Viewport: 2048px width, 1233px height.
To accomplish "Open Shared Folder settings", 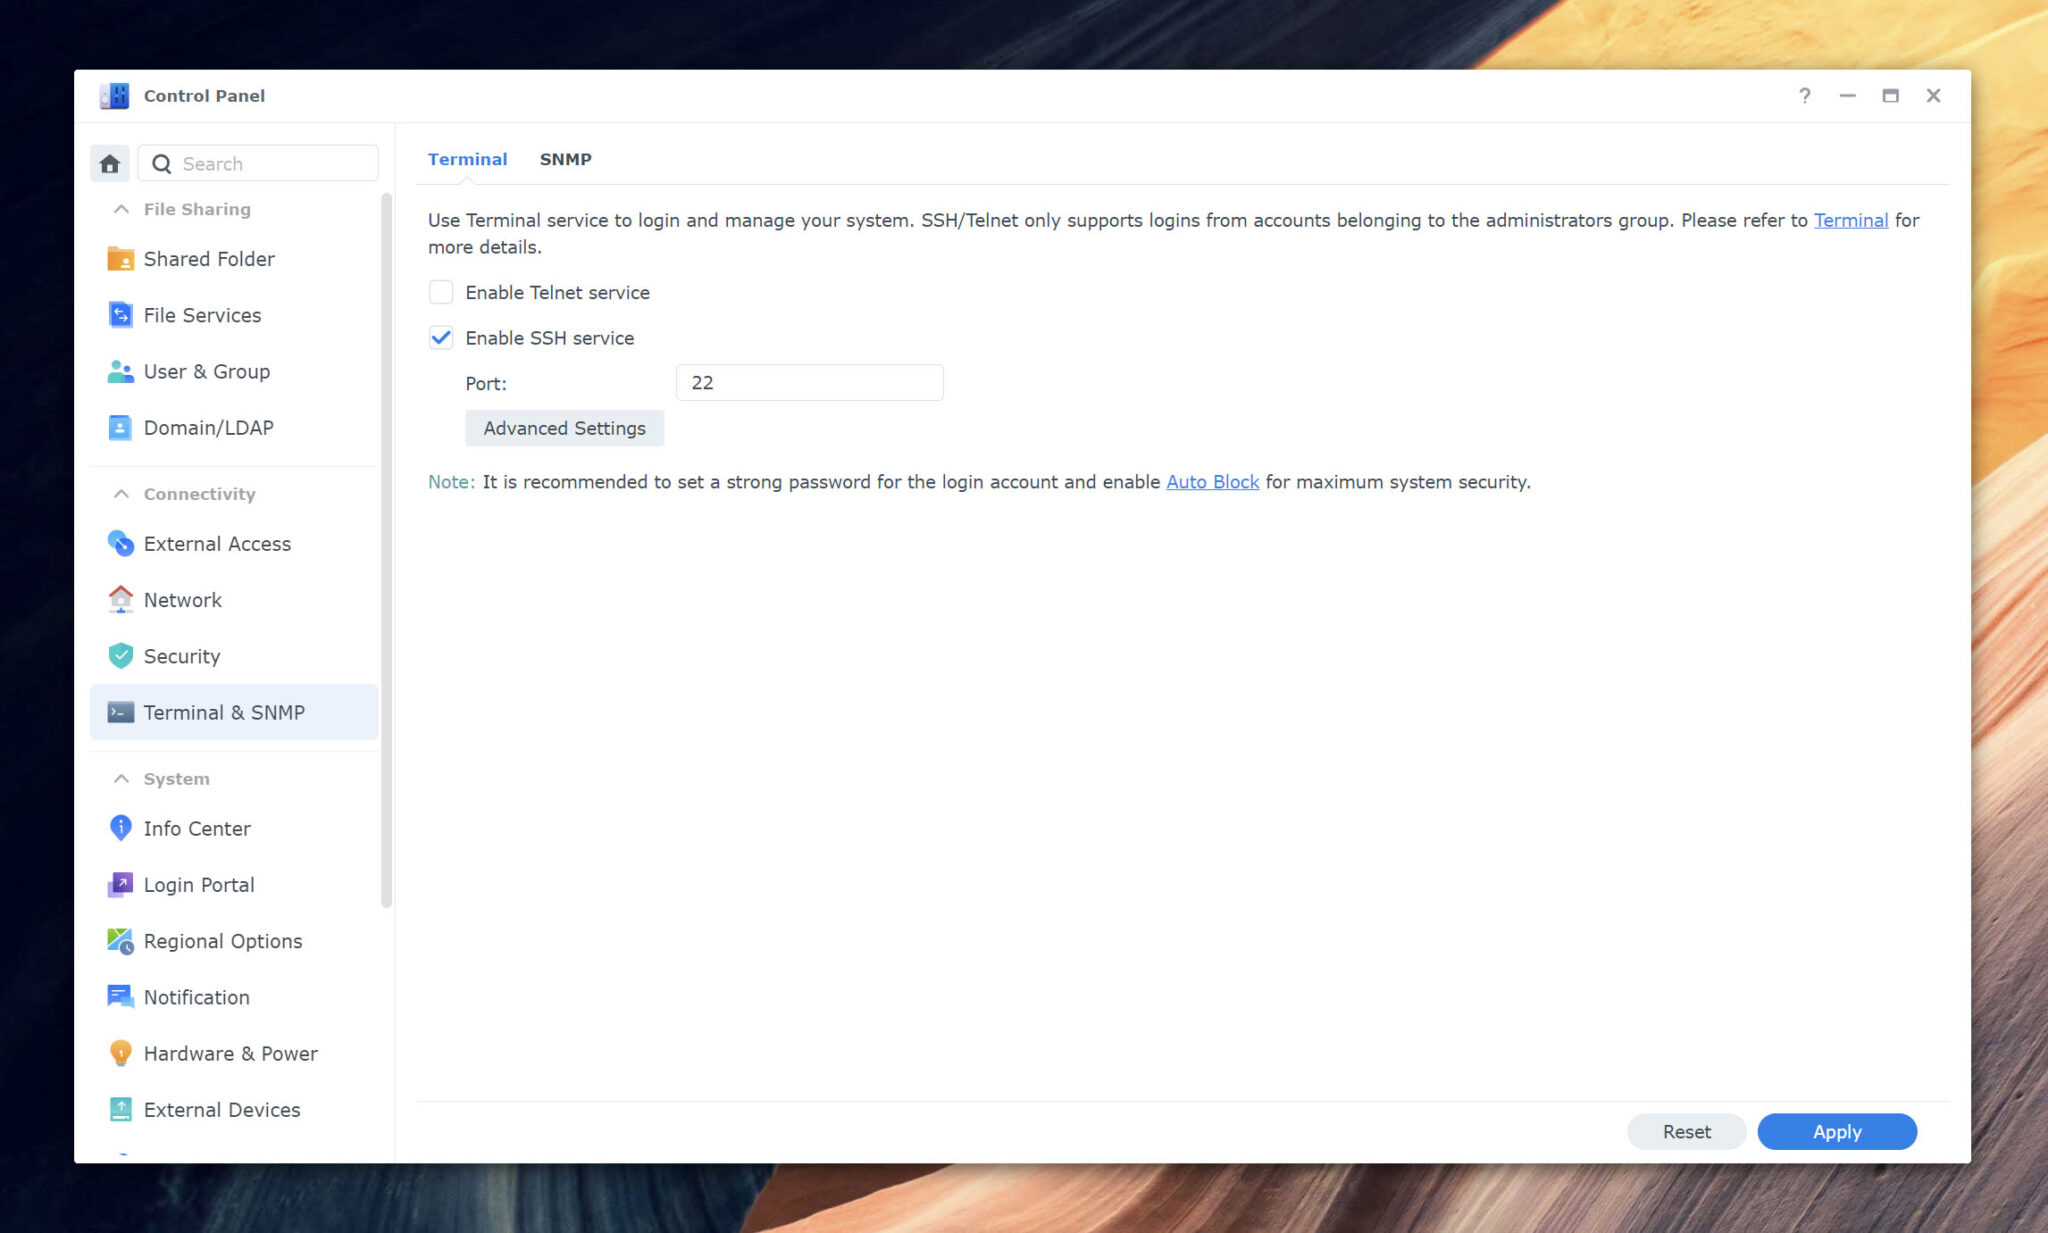I will coord(208,258).
